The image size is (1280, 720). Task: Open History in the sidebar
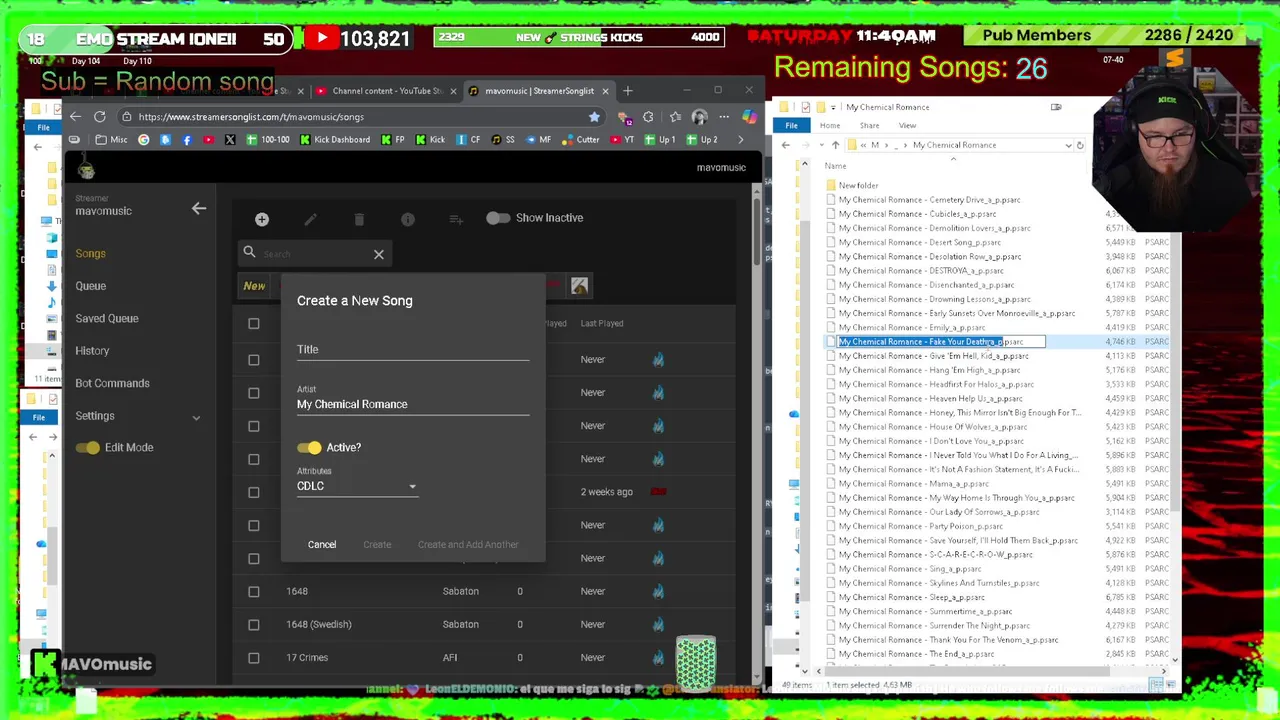click(92, 351)
